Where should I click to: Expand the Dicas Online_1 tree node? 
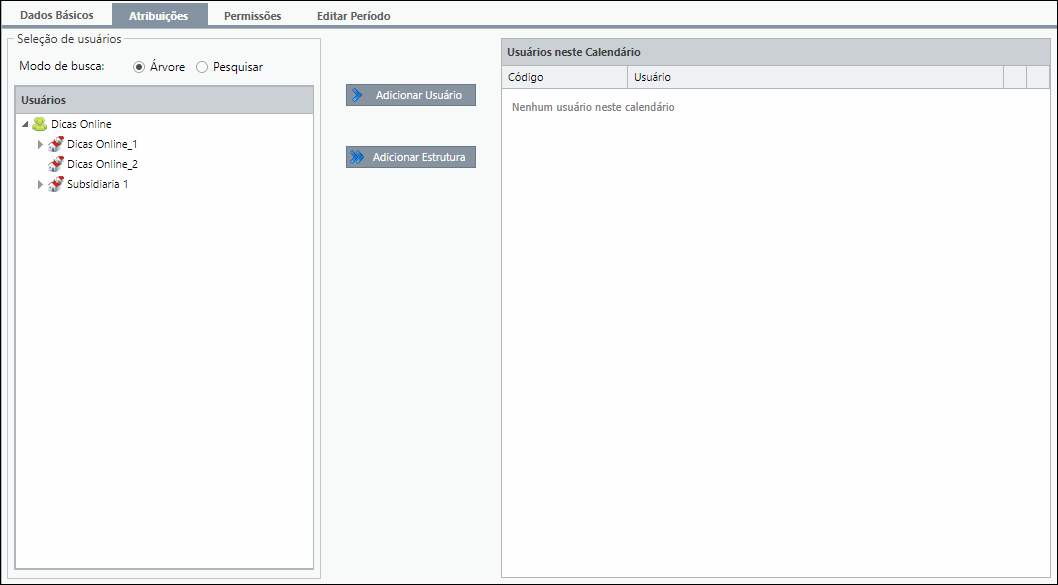pos(40,144)
